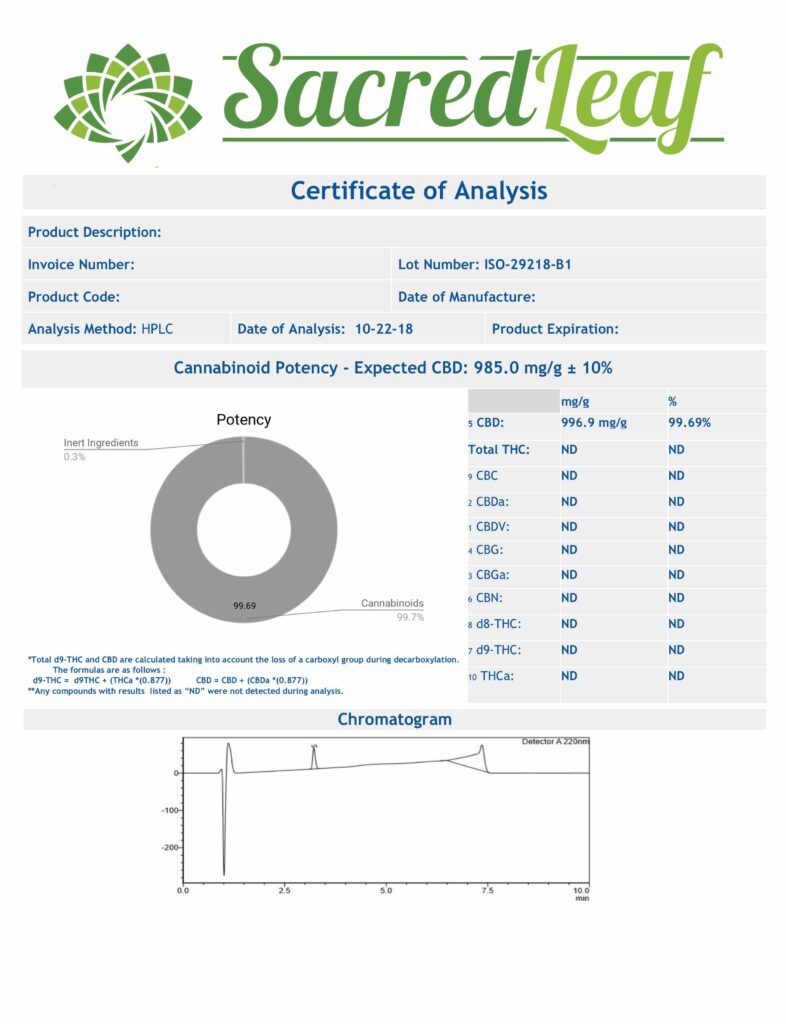786x1024 pixels.
Task: Click the Cannabinoids 99.7% chart label
Action: 393,610
